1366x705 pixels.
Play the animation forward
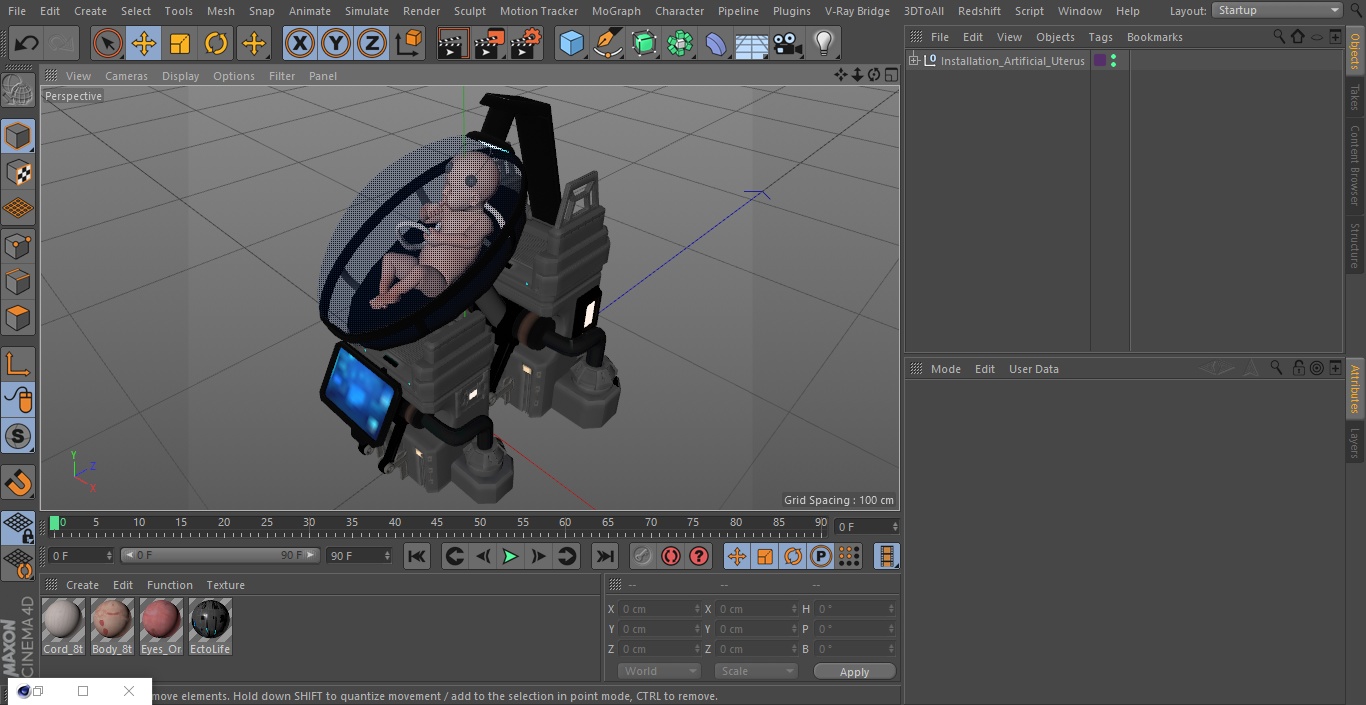(510, 556)
